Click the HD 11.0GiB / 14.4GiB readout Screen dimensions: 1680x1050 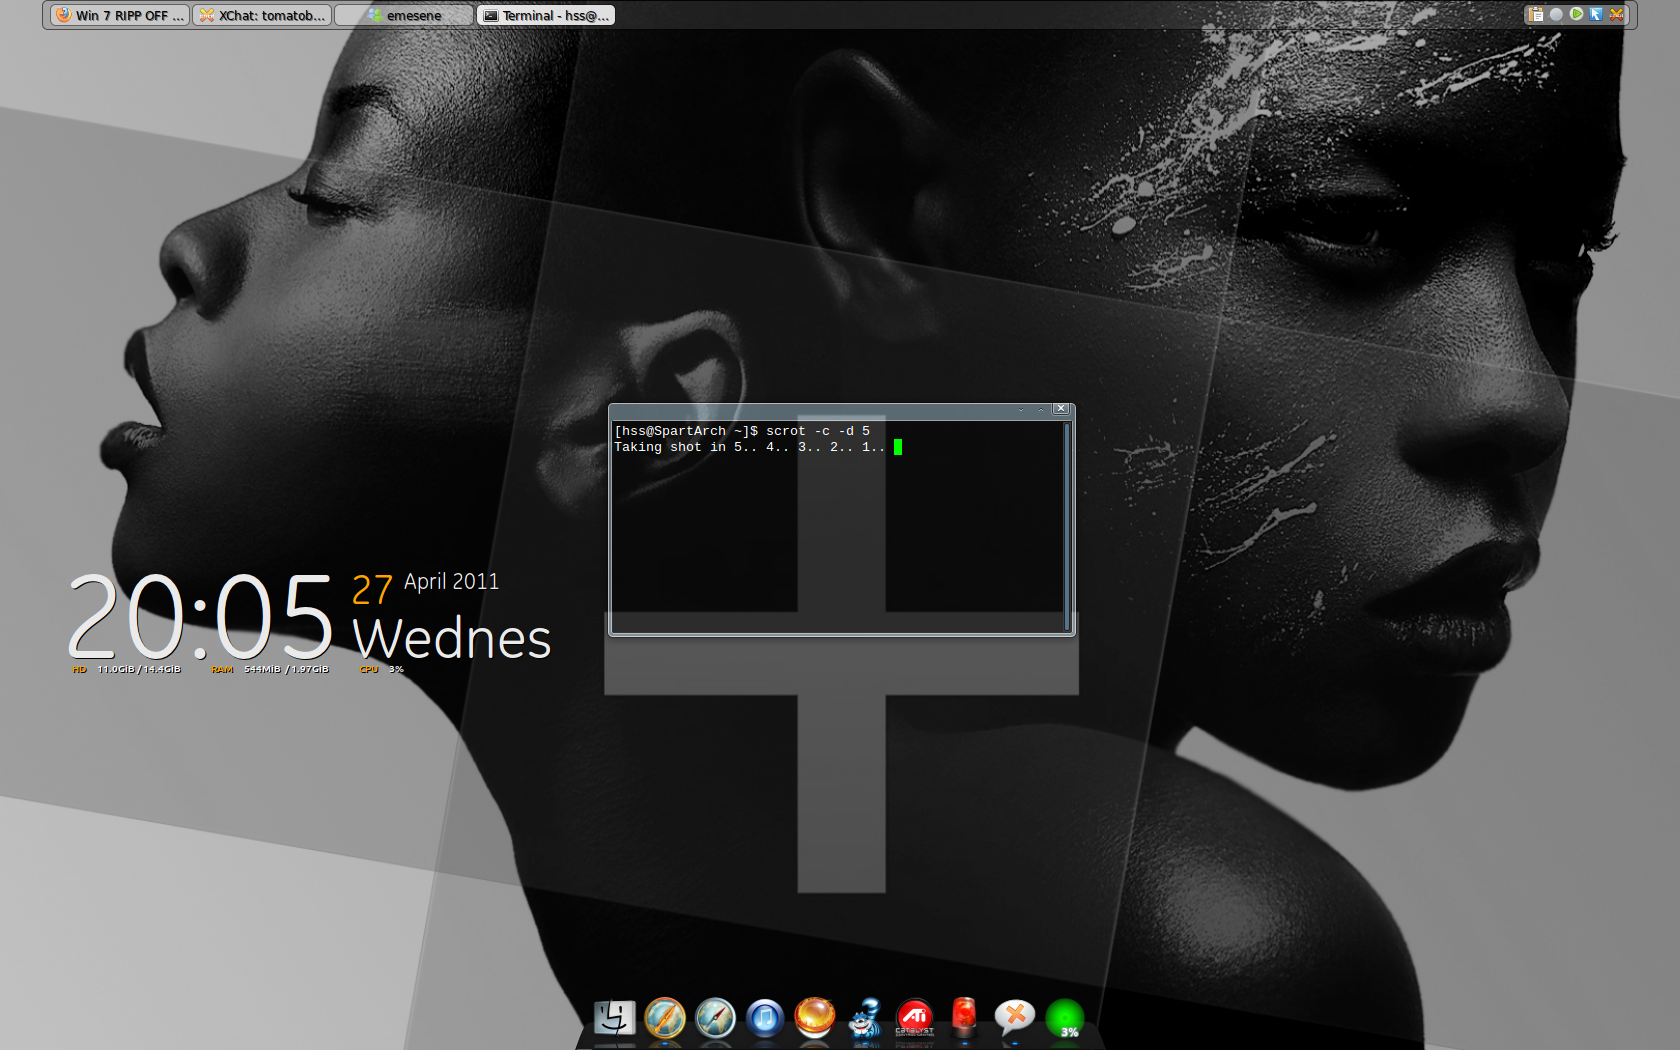[126, 669]
